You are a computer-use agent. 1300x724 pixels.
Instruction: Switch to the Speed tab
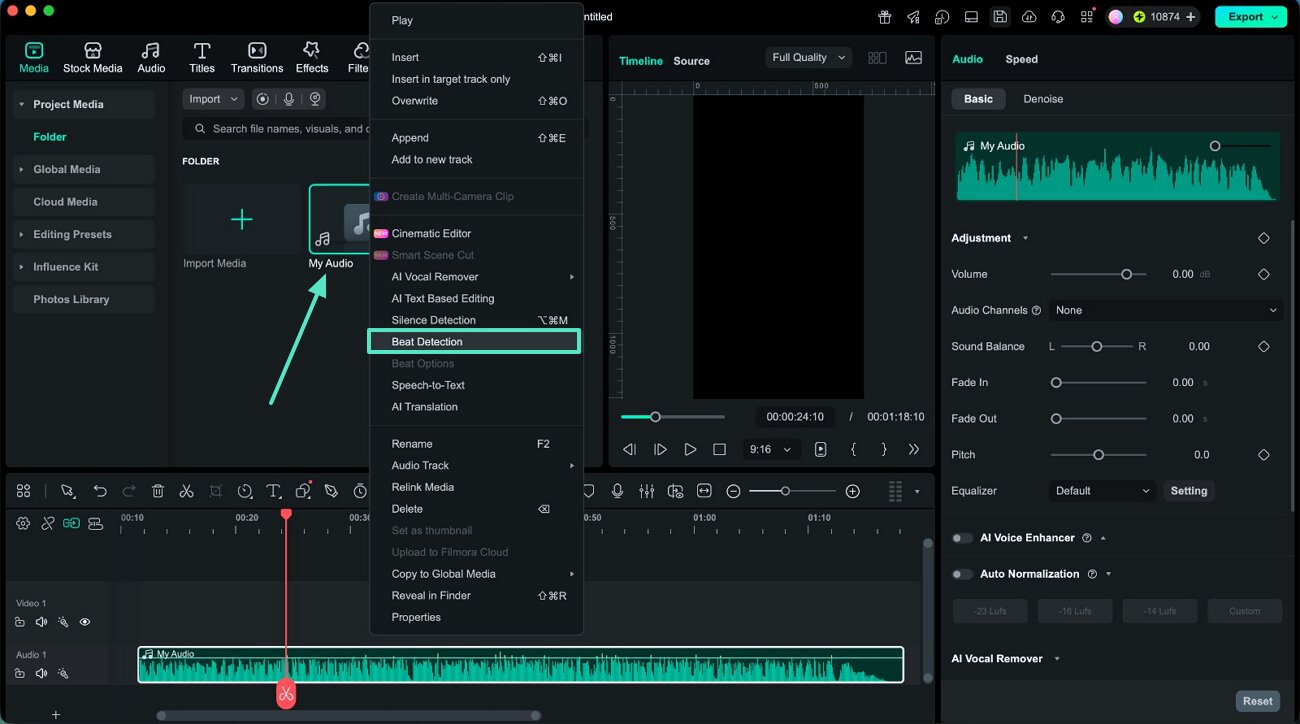click(x=1021, y=59)
